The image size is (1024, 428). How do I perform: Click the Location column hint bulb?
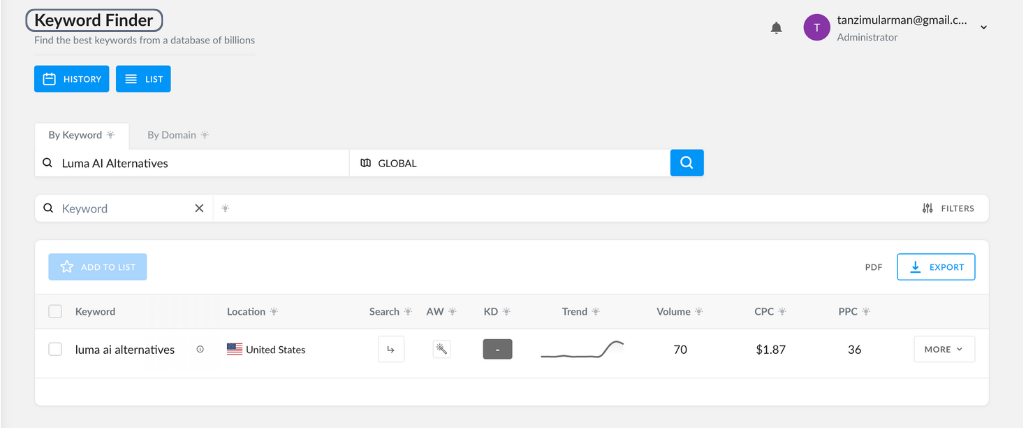(274, 312)
